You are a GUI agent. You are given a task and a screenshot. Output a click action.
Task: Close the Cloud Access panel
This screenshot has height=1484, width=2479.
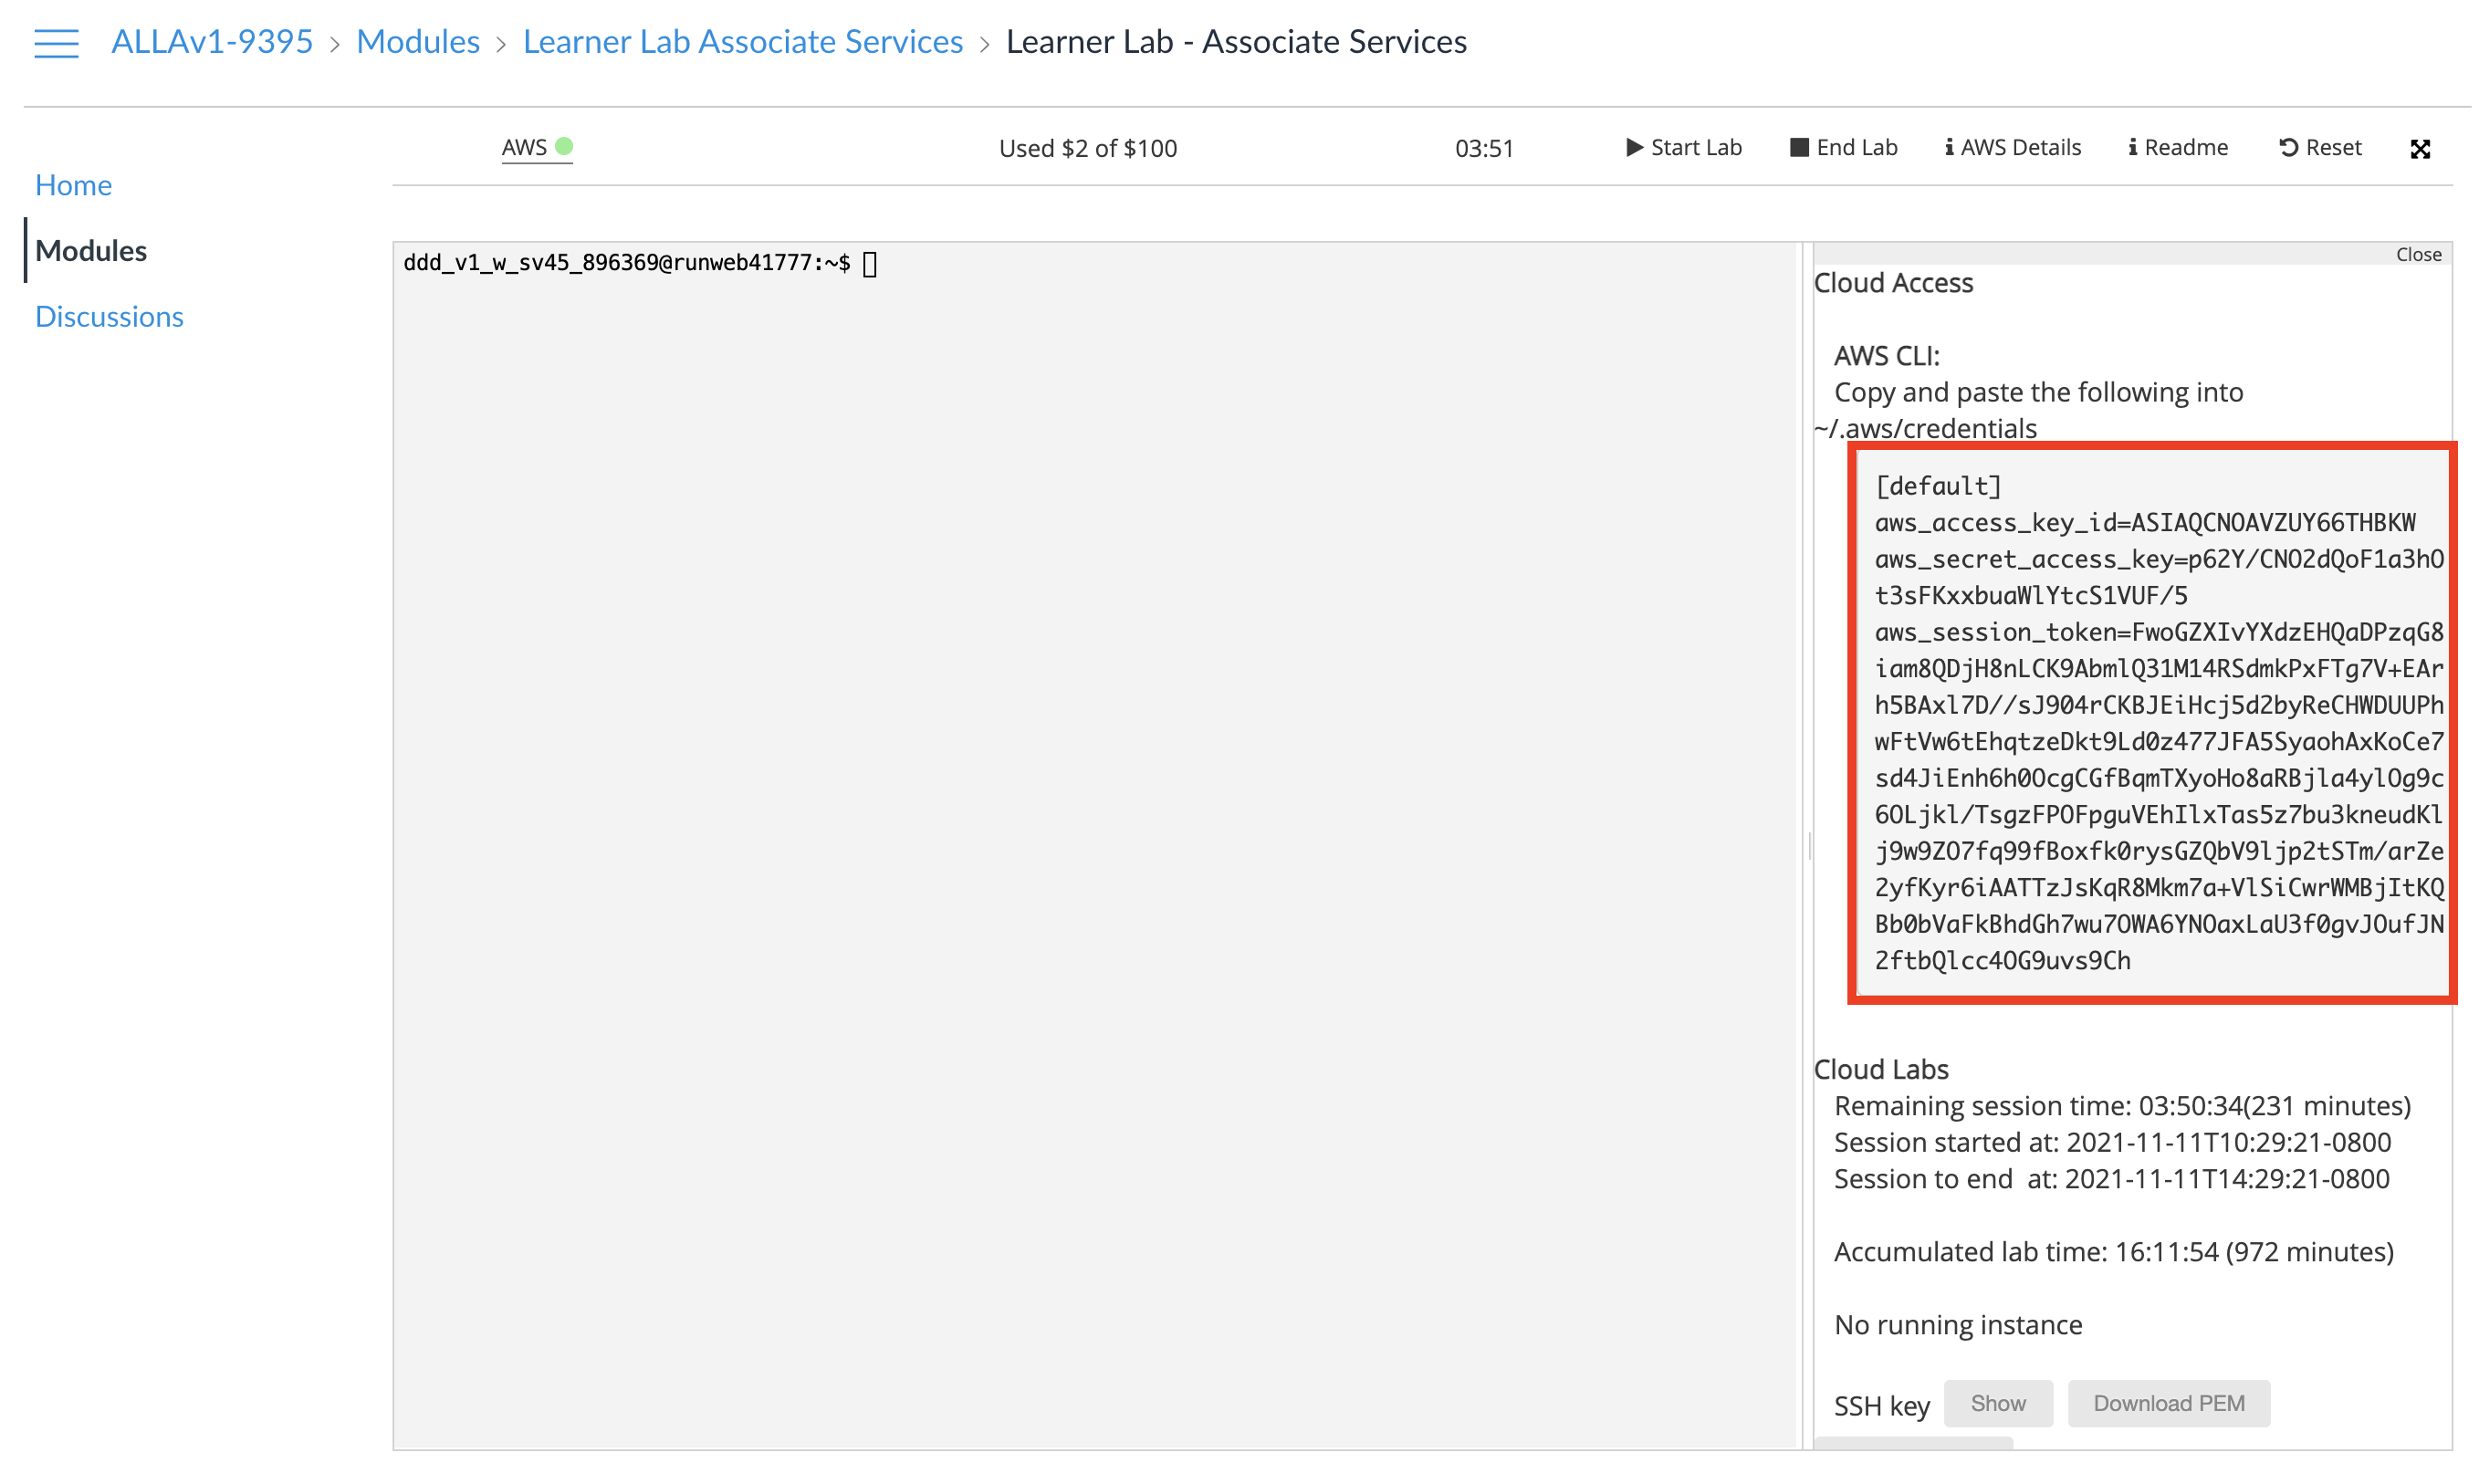coord(2417,254)
